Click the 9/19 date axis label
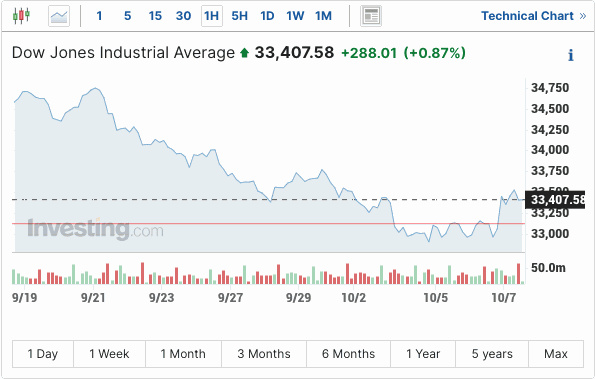The height and width of the screenshot is (379, 595). [x=25, y=297]
